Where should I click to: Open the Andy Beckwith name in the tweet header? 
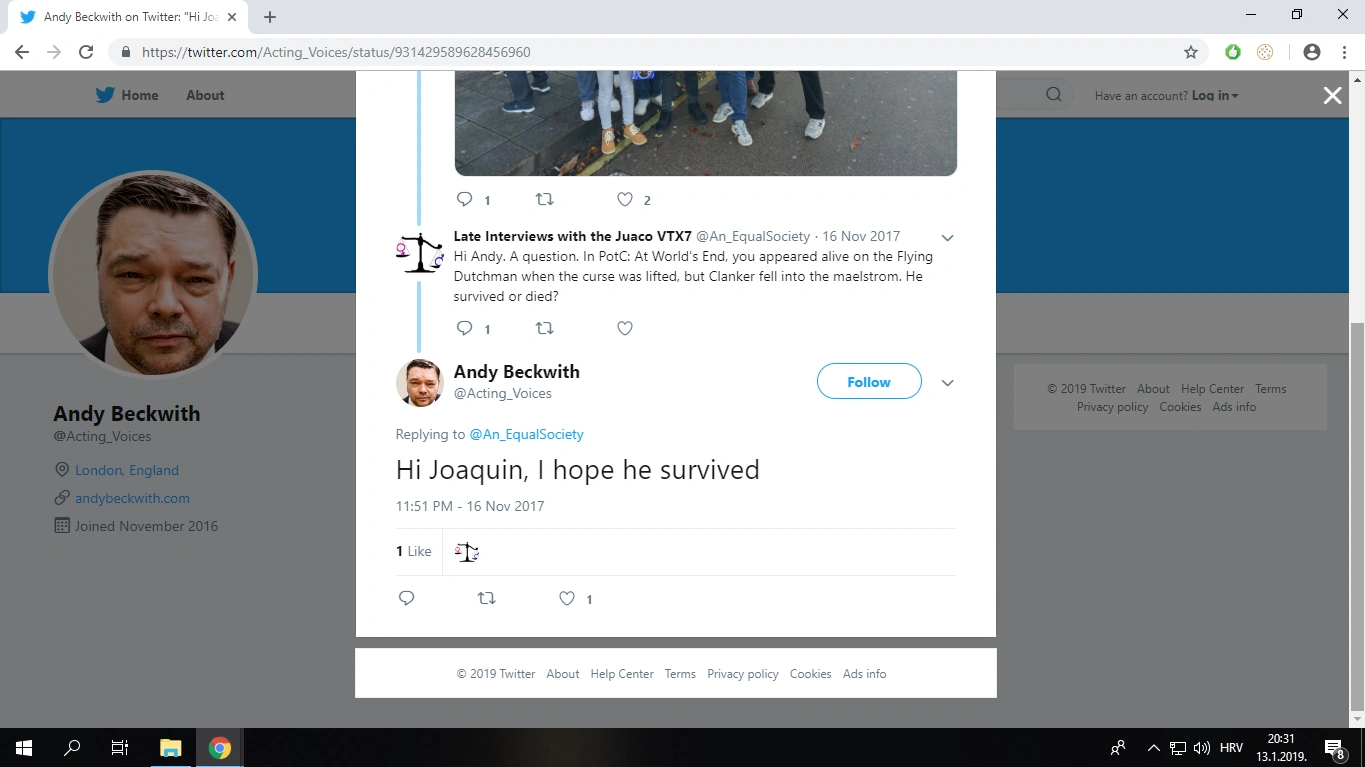click(x=517, y=371)
